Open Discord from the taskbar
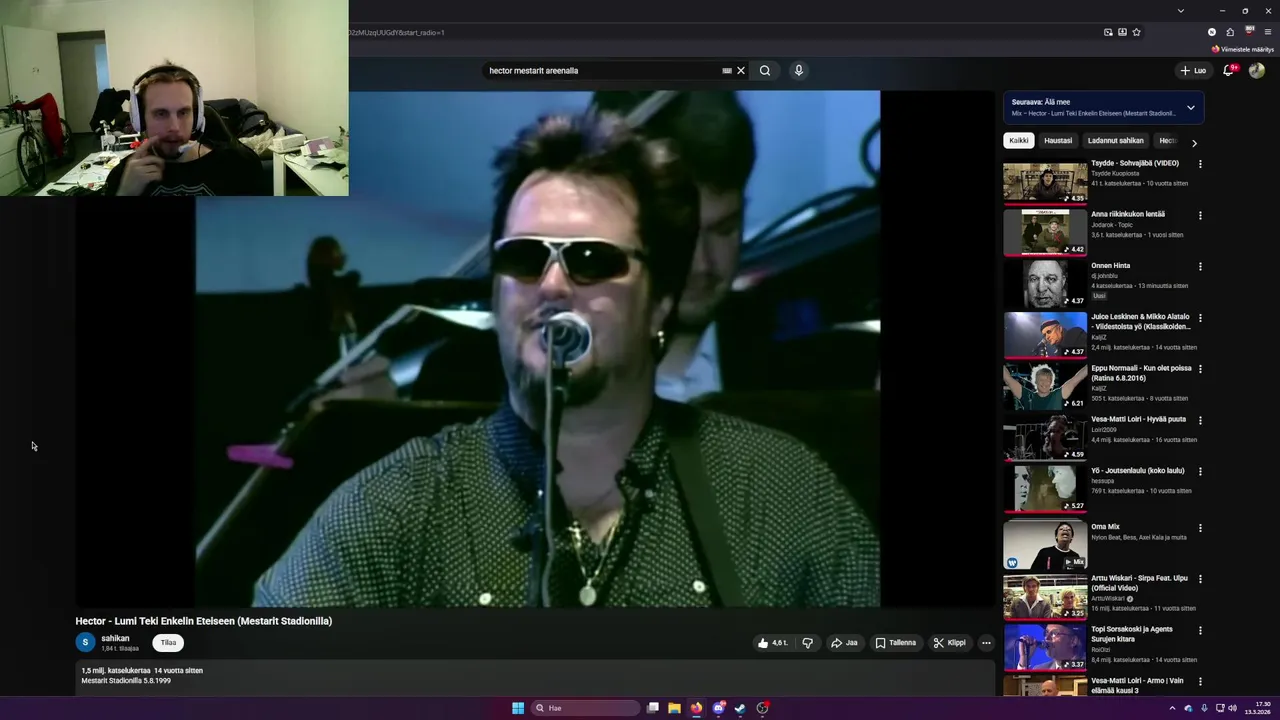 718,708
